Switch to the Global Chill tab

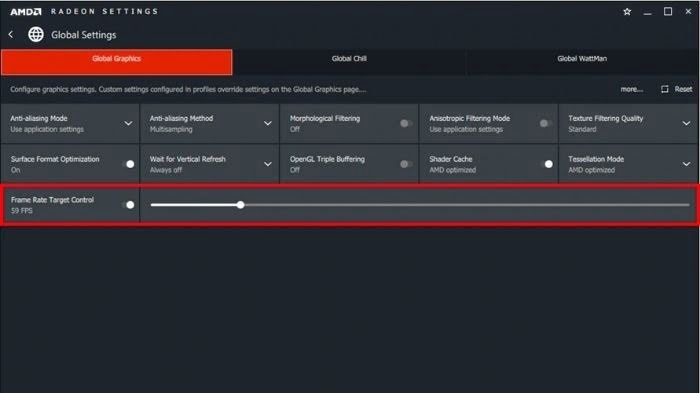(x=349, y=59)
